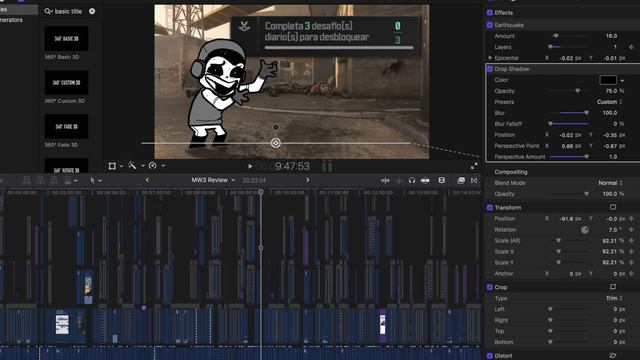Click the Scale (All) value 92.21
Screen dimensions: 640x360
click(609, 241)
